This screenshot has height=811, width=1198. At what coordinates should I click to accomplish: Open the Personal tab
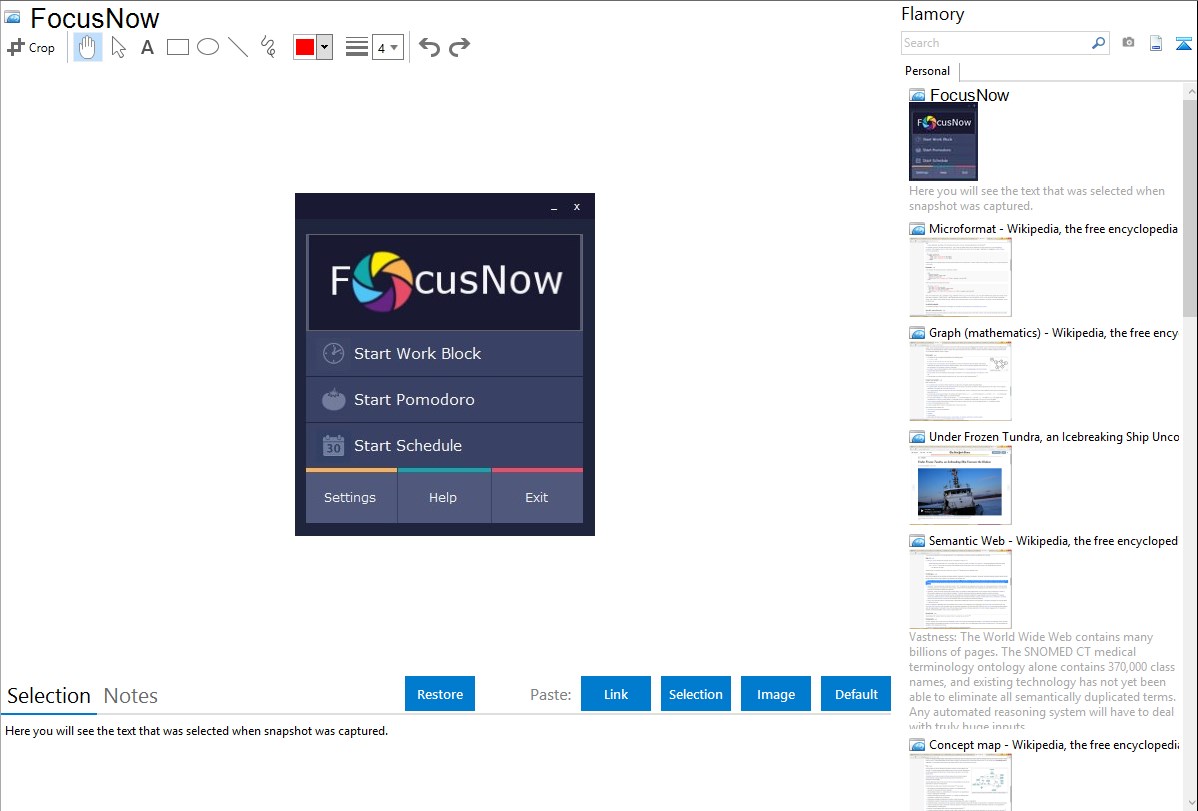coord(927,71)
